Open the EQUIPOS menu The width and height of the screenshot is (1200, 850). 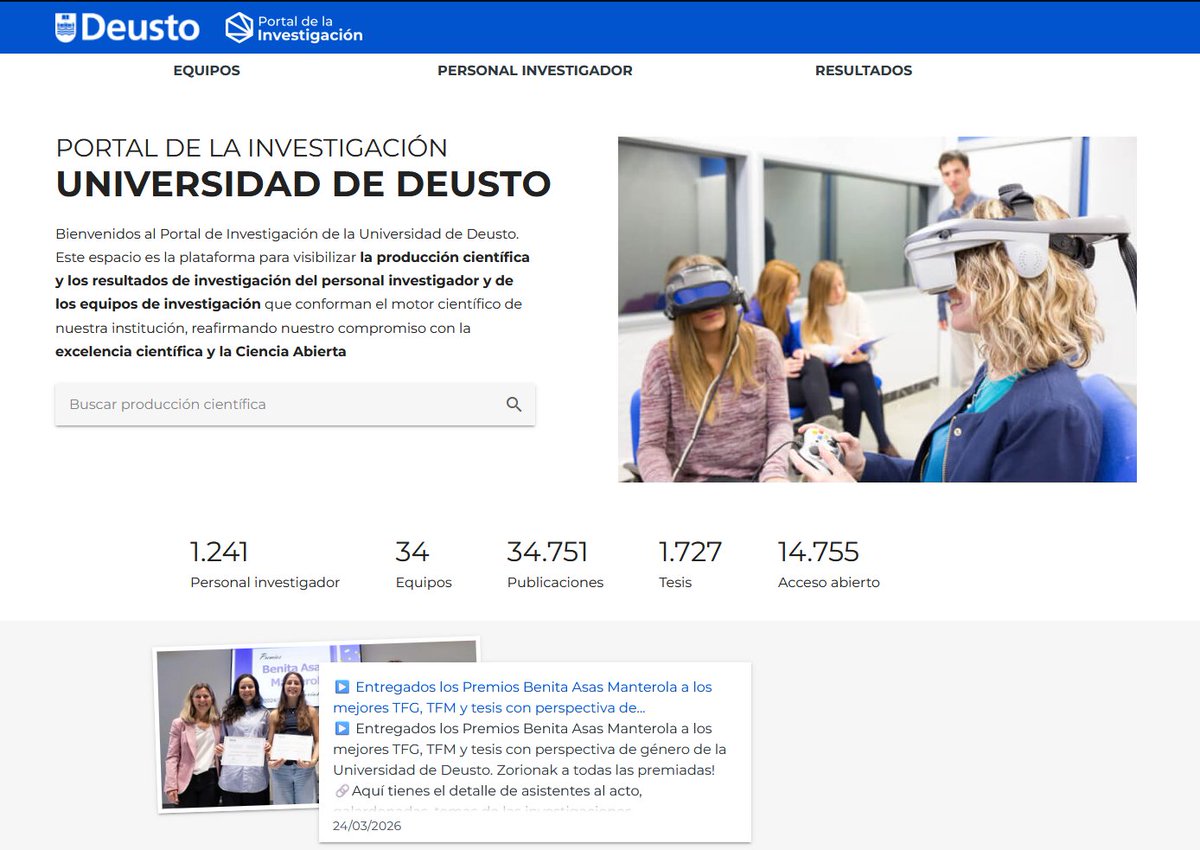click(x=207, y=71)
